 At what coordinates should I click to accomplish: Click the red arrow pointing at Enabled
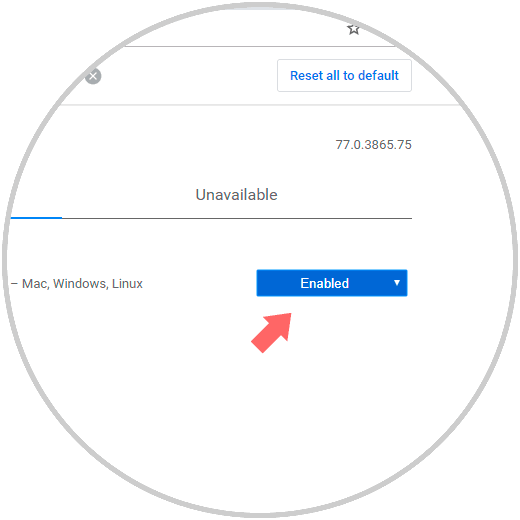coord(272,332)
